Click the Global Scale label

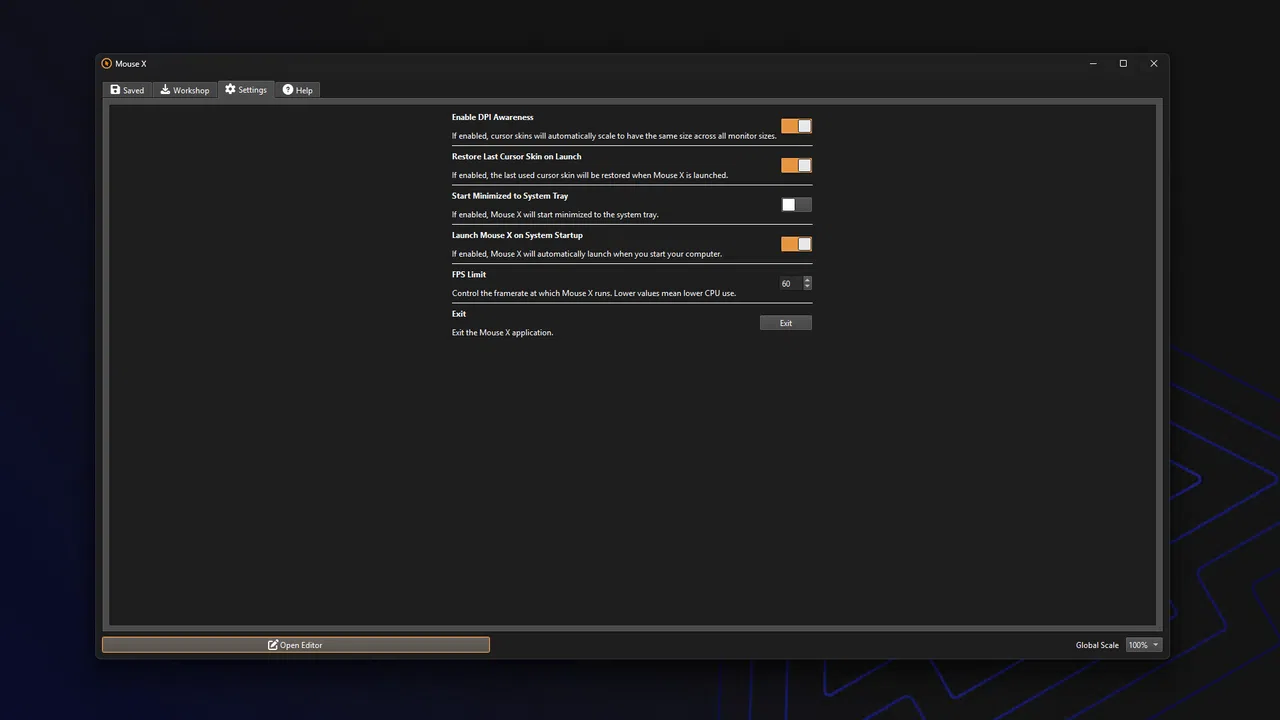click(x=1097, y=645)
